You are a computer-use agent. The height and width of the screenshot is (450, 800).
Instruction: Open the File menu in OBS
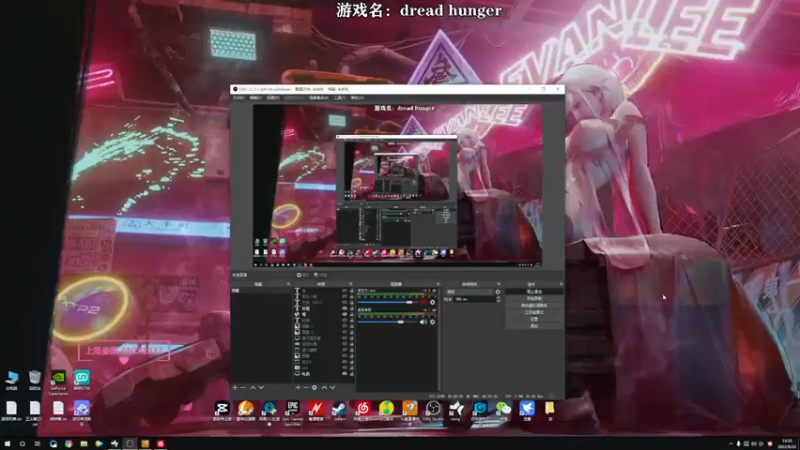[x=238, y=97]
